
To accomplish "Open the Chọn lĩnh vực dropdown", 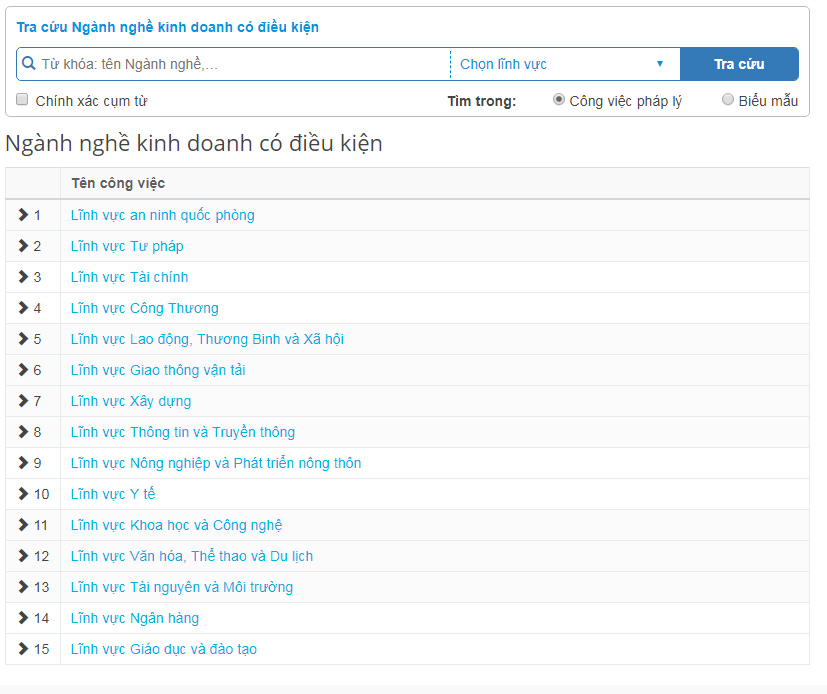I will (x=565, y=64).
